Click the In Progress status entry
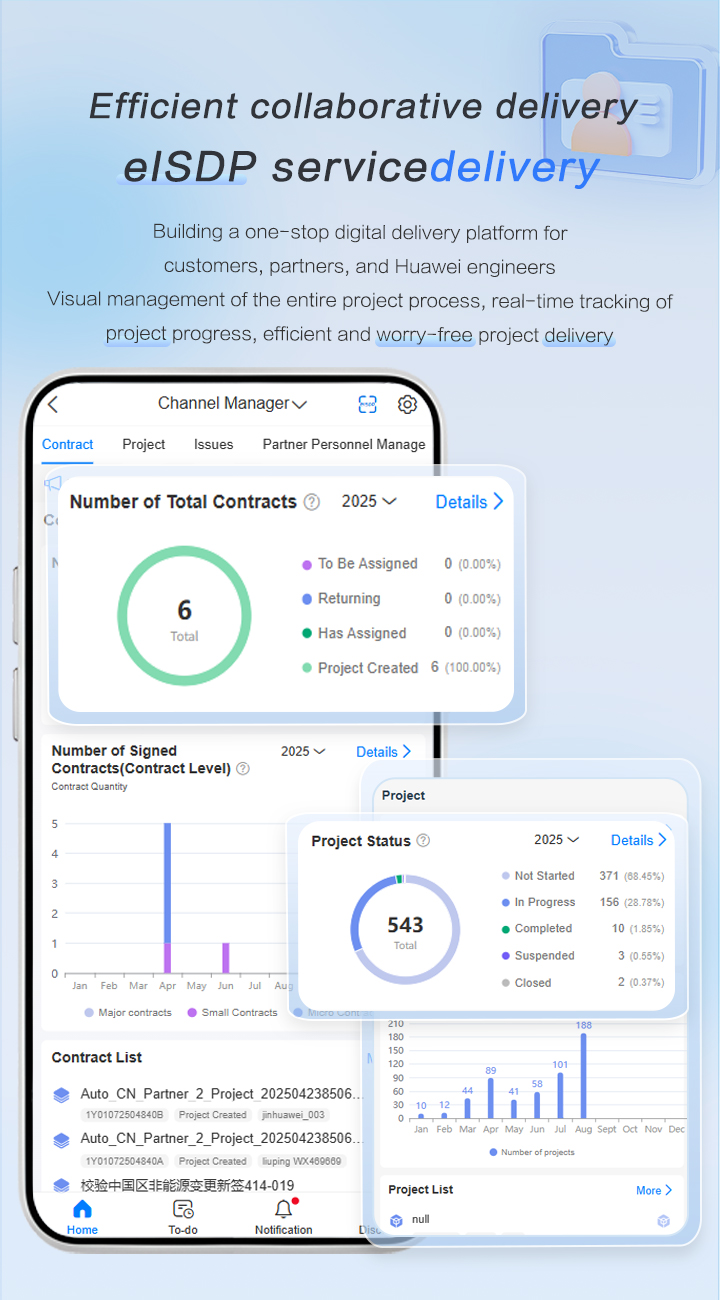Image resolution: width=720 pixels, height=1300 pixels. coord(583,902)
